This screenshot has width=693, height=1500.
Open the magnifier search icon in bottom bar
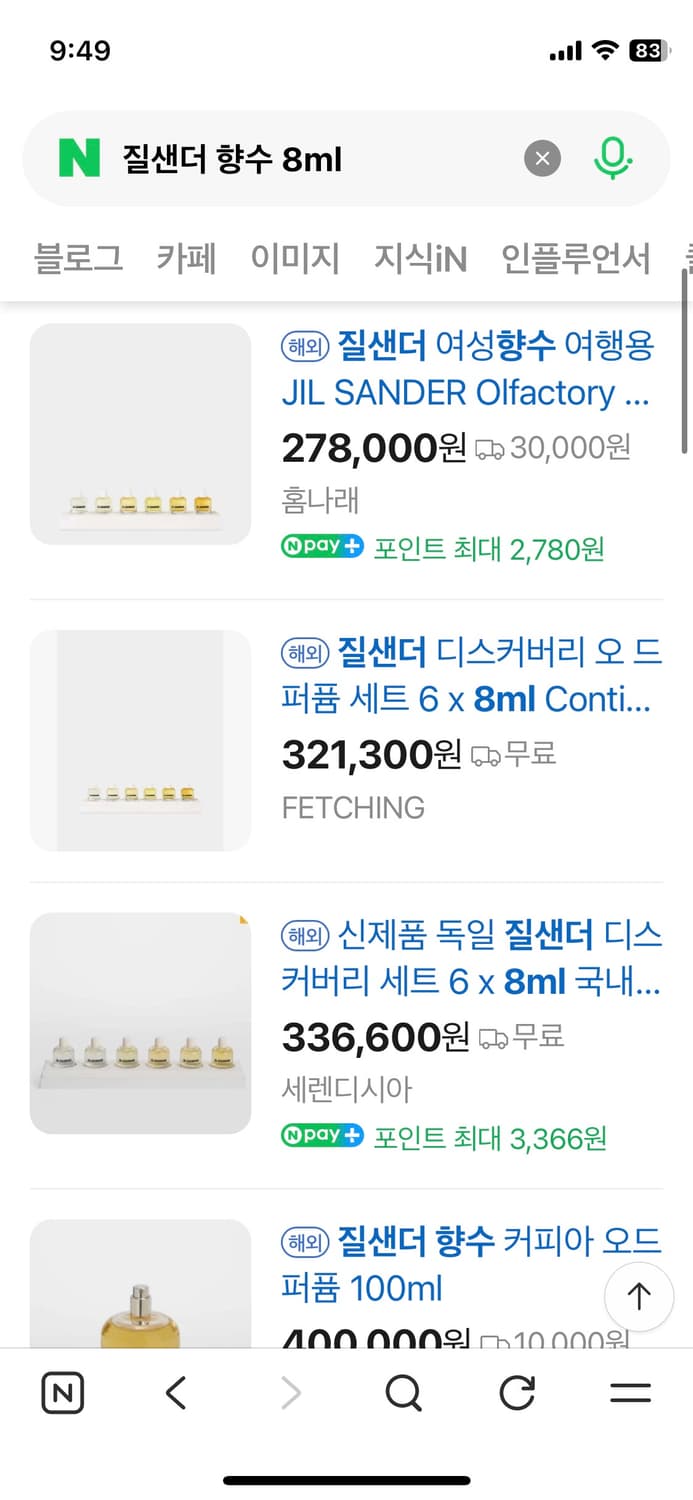402,1392
